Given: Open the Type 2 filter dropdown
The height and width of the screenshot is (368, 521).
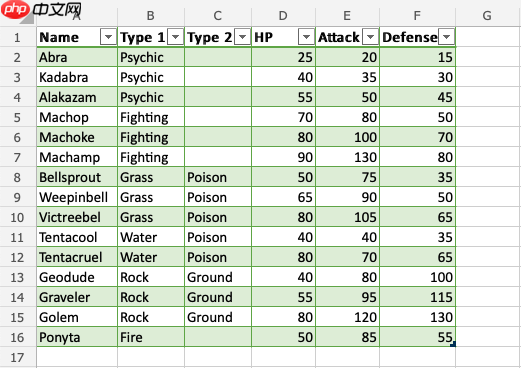Looking at the screenshot, I should pos(242,37).
